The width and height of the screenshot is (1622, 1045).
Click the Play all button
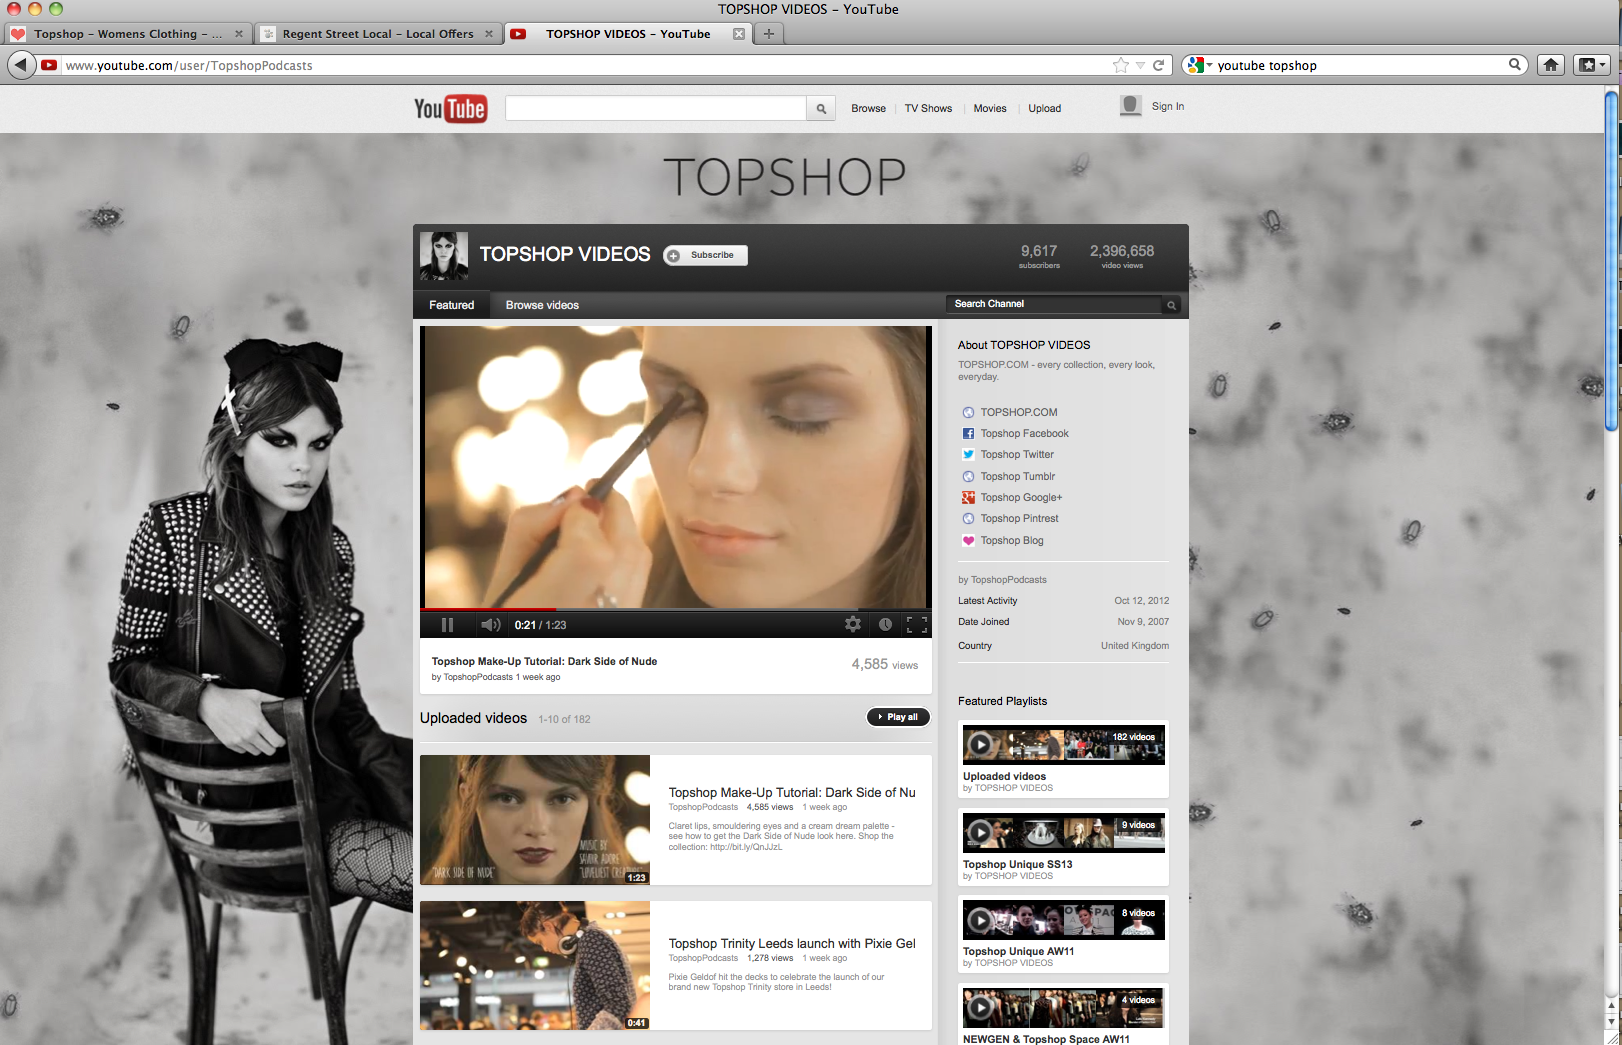[x=898, y=717]
